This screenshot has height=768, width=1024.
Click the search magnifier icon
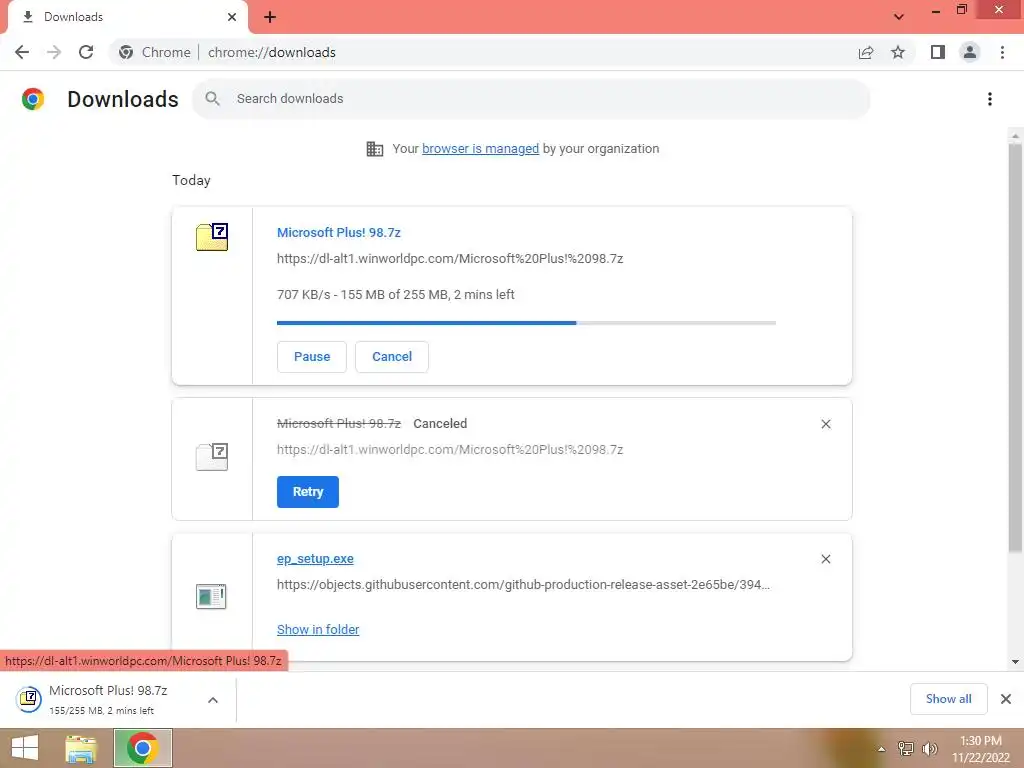click(x=212, y=99)
